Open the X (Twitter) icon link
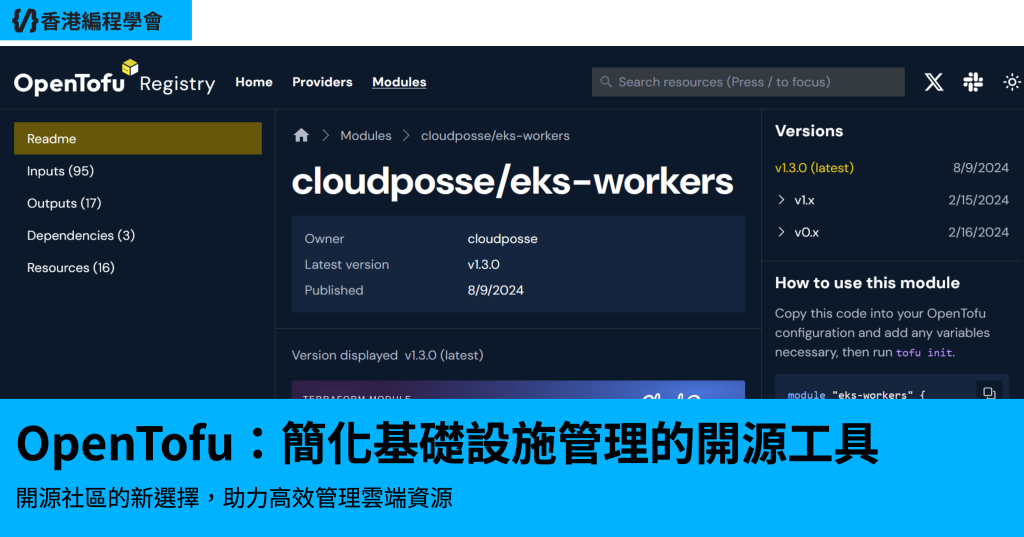This screenshot has height=537, width=1024. (x=934, y=82)
